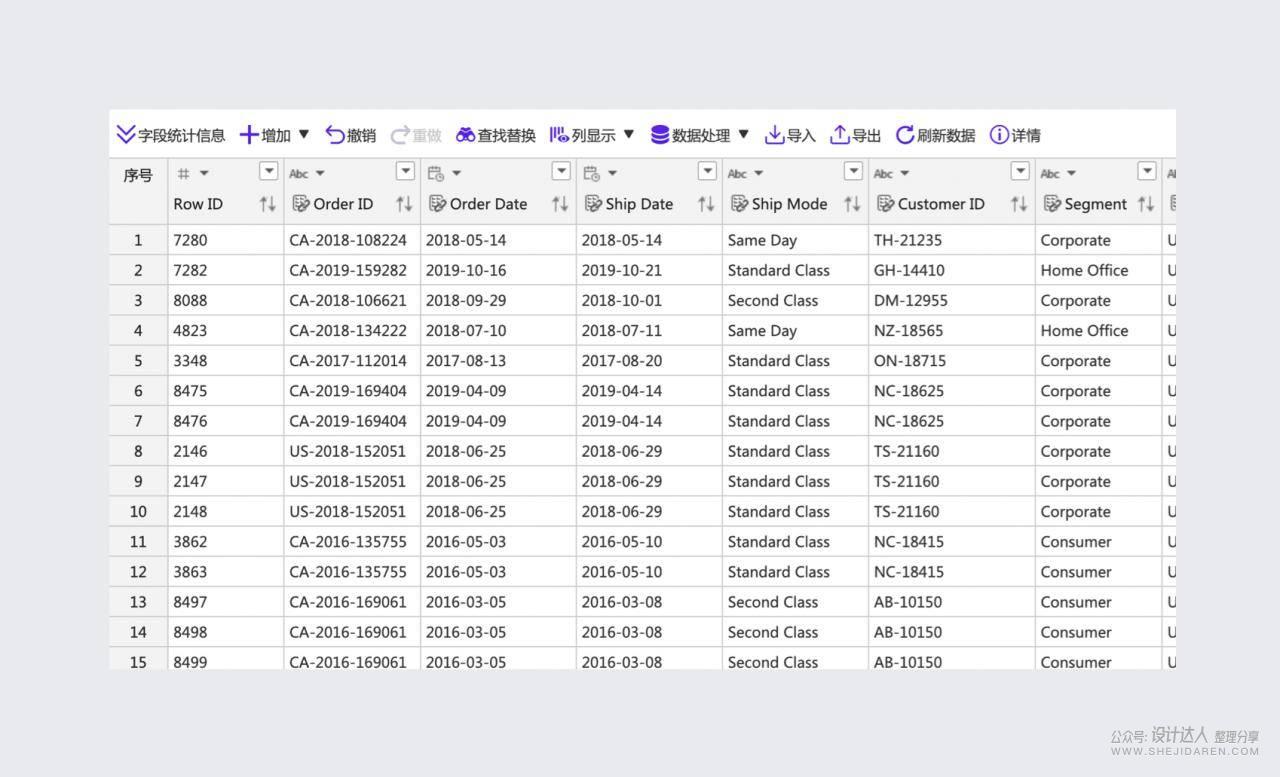Viewport: 1280px width, 777px height.
Task: Click the Customer ID column name
Action: click(941, 204)
